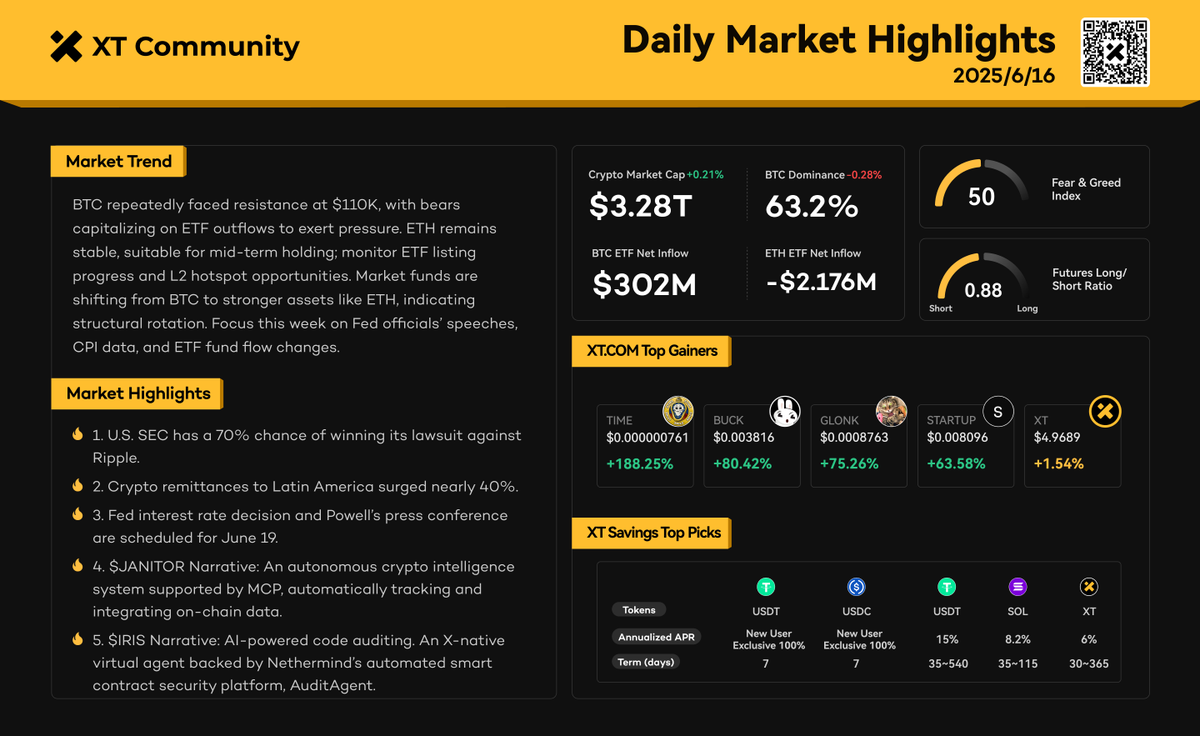Click the +1.54% gain for XT
This screenshot has width=1200, height=736.
tap(1059, 464)
